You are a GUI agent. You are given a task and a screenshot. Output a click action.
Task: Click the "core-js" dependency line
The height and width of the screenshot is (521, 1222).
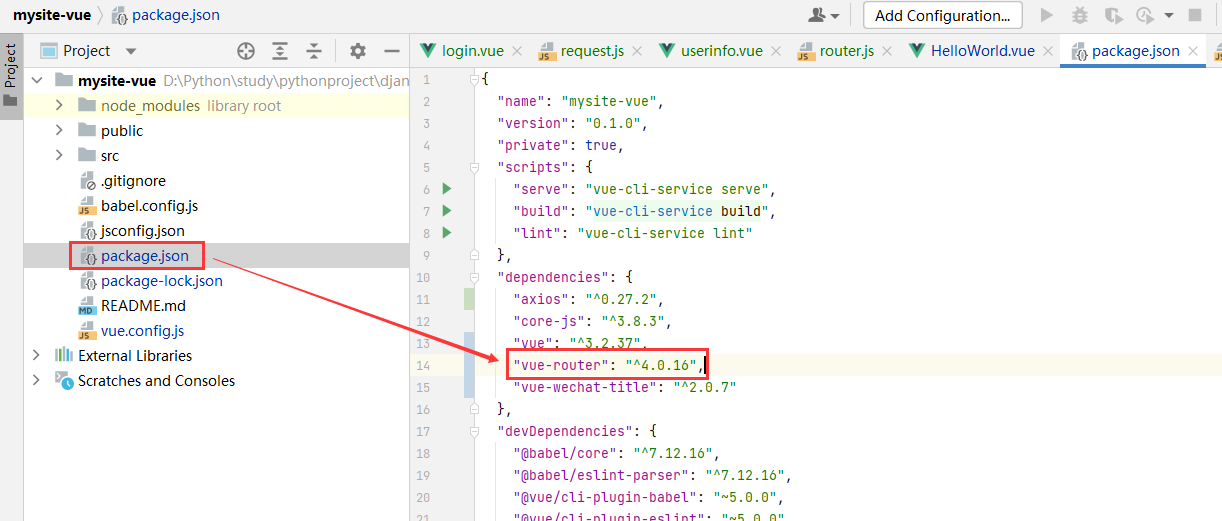pyautogui.click(x=588, y=321)
